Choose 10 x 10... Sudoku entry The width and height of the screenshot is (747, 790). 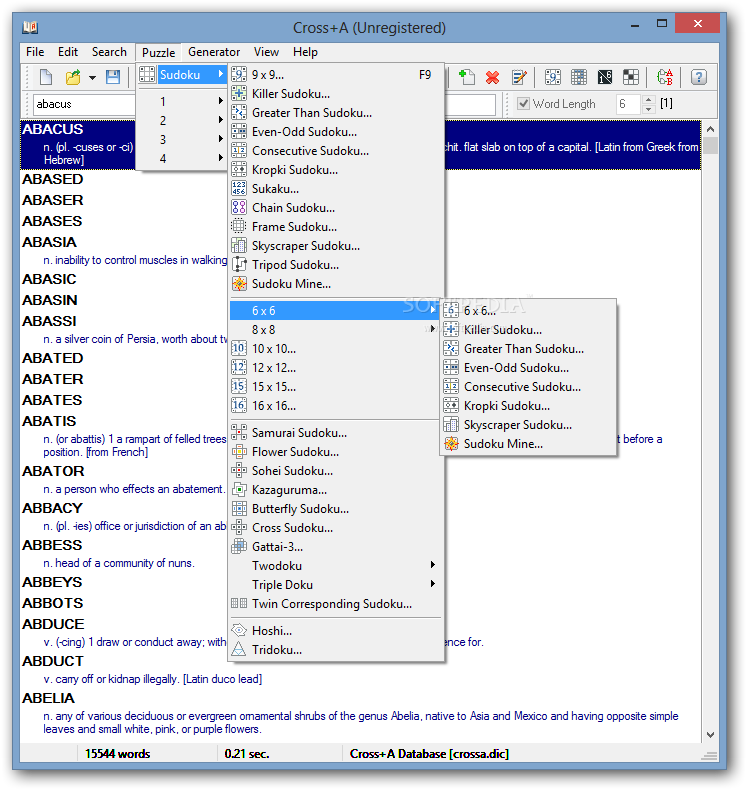(x=336, y=349)
